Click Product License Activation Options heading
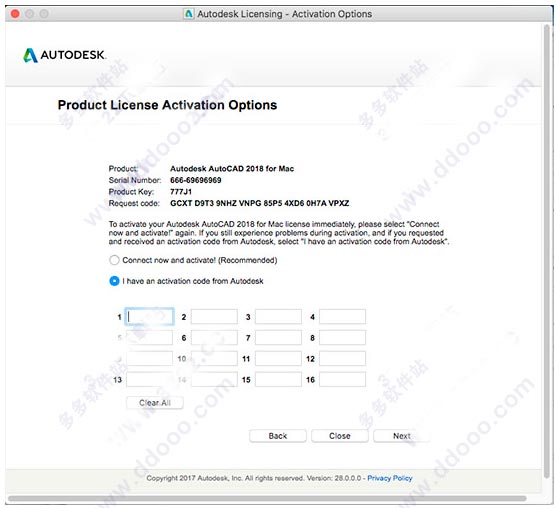Screen dimensions: 556x508 (x=167, y=105)
